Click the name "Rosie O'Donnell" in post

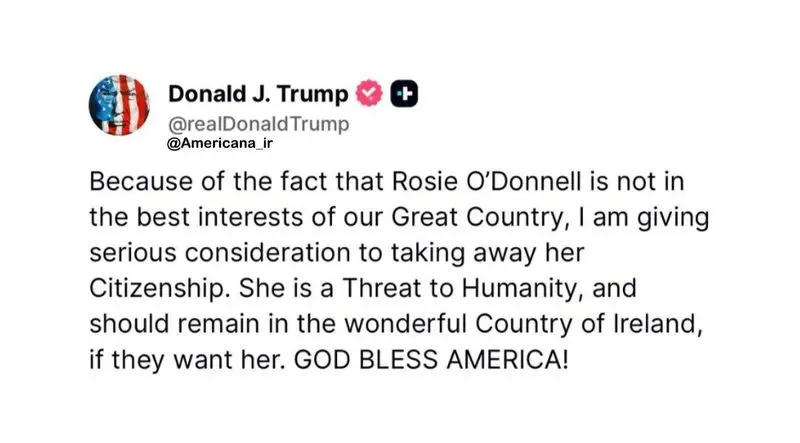coord(487,182)
